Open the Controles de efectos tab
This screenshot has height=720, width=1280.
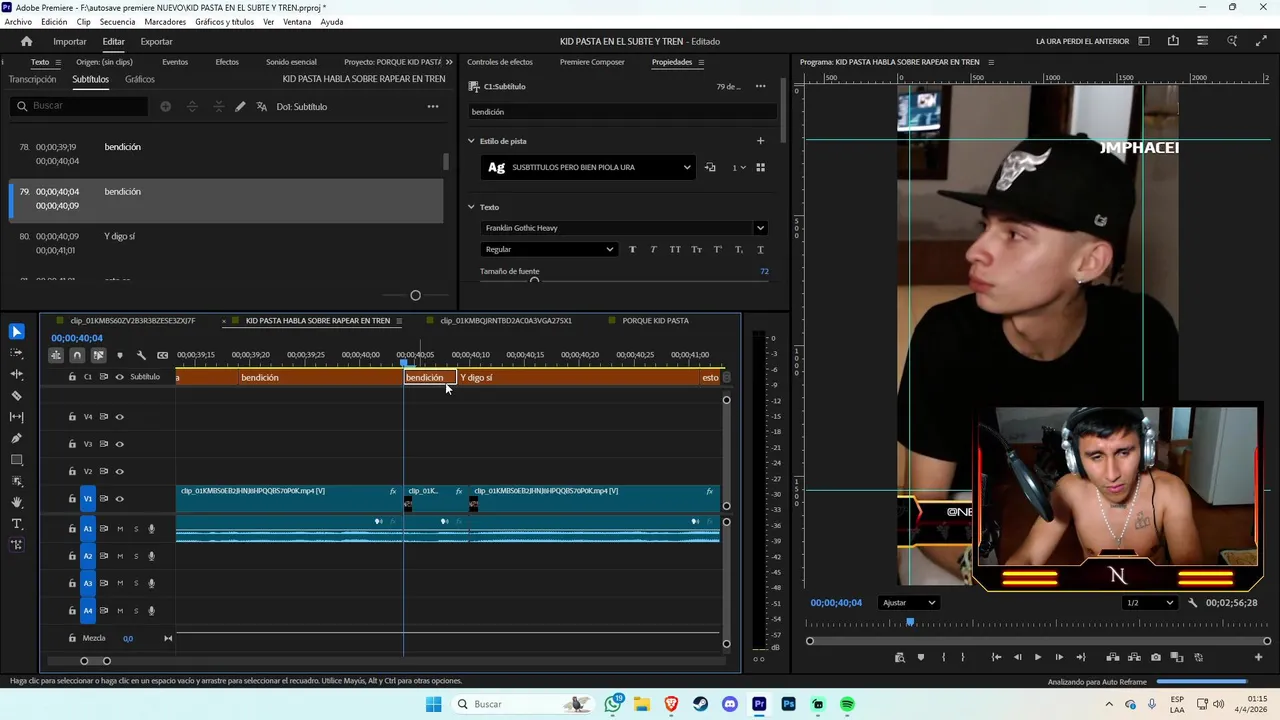[x=500, y=62]
